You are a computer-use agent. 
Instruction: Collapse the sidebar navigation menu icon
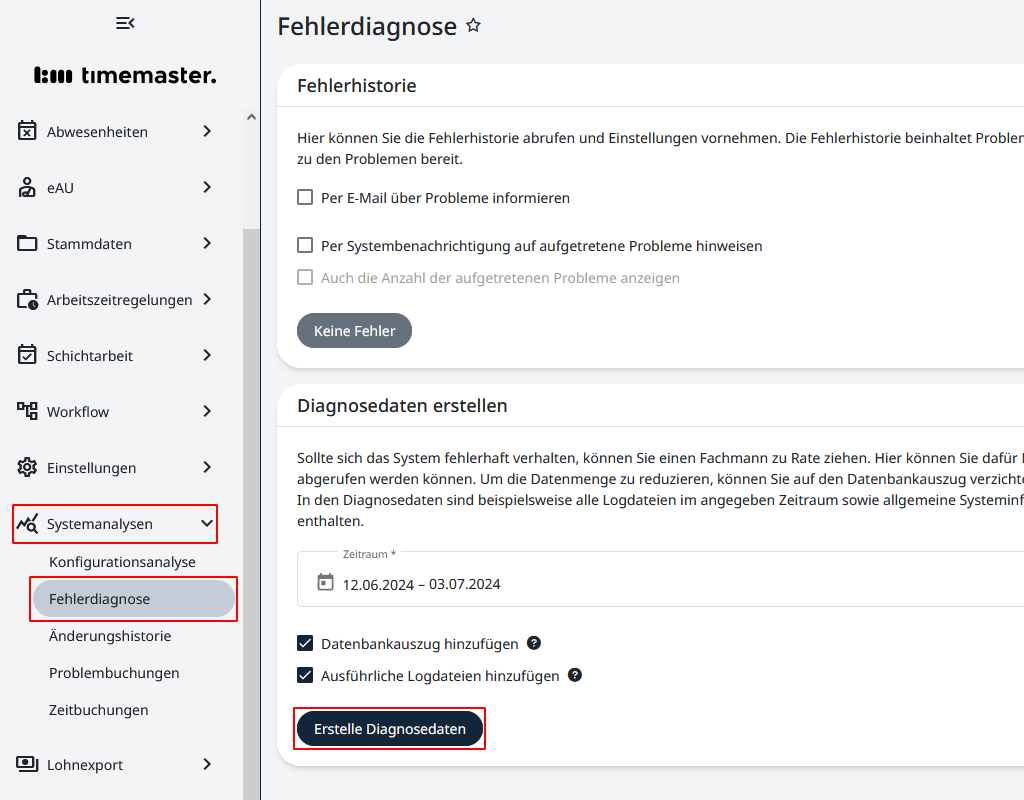pos(124,22)
